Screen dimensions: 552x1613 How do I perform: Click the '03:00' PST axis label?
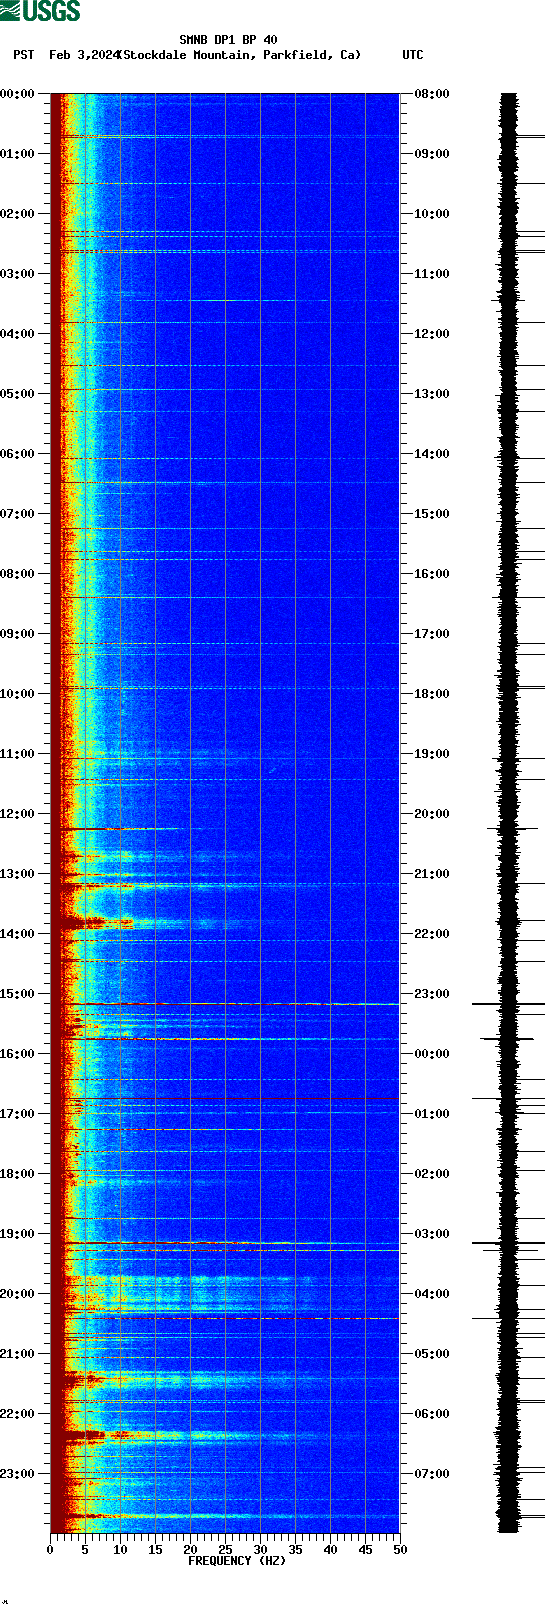tap(18, 274)
